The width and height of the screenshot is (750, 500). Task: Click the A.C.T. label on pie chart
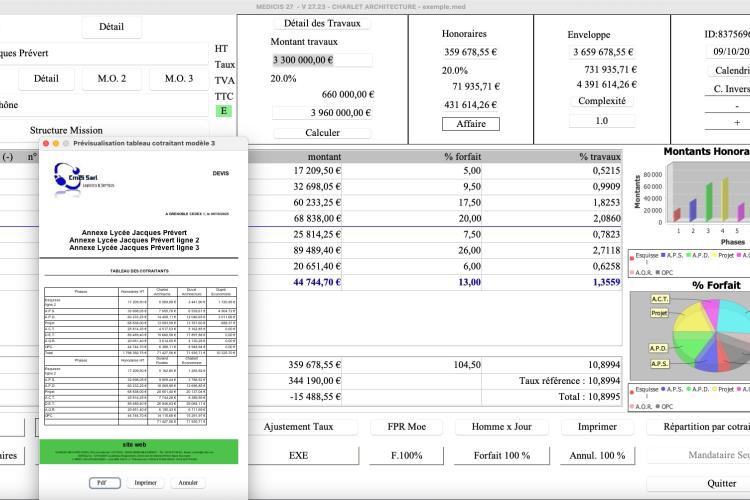(x=659, y=299)
